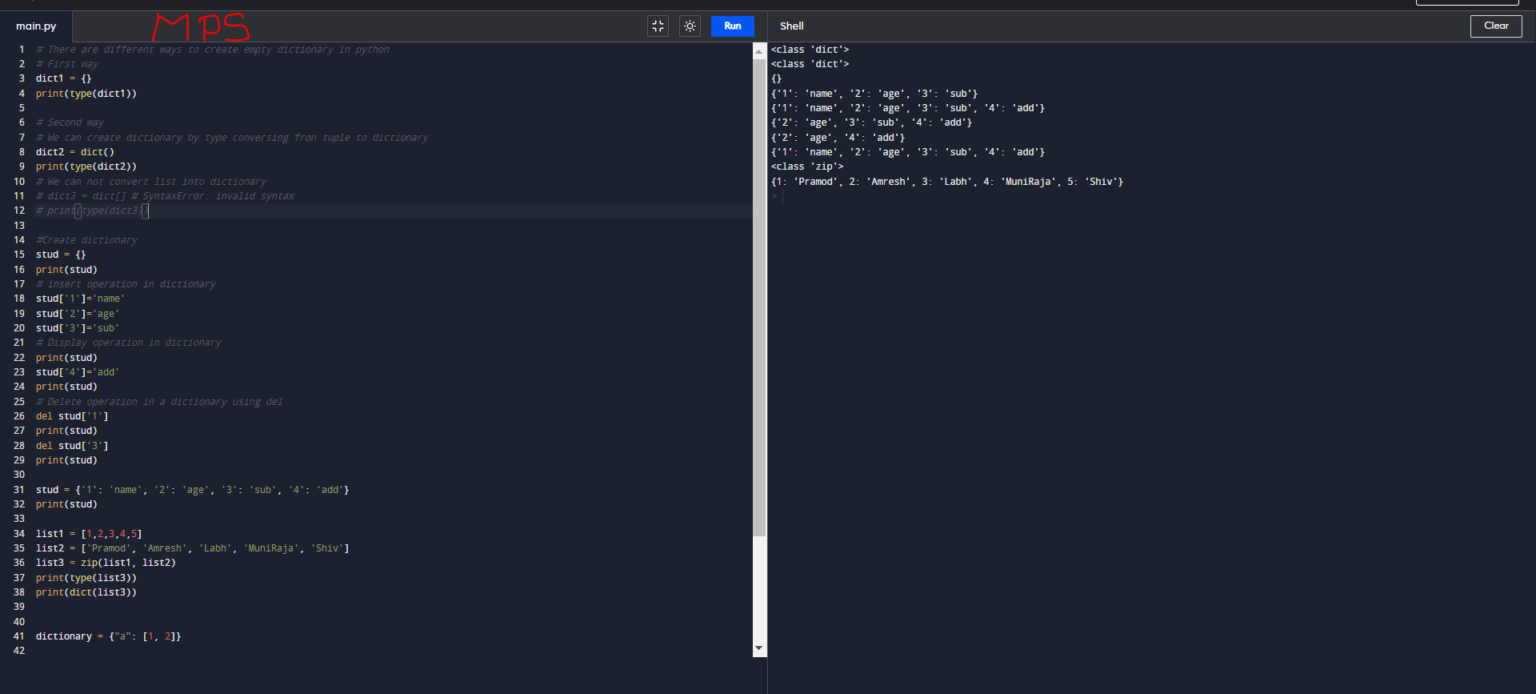1536x694 pixels.
Task: Select the main.py file tab
Action: tap(36, 26)
